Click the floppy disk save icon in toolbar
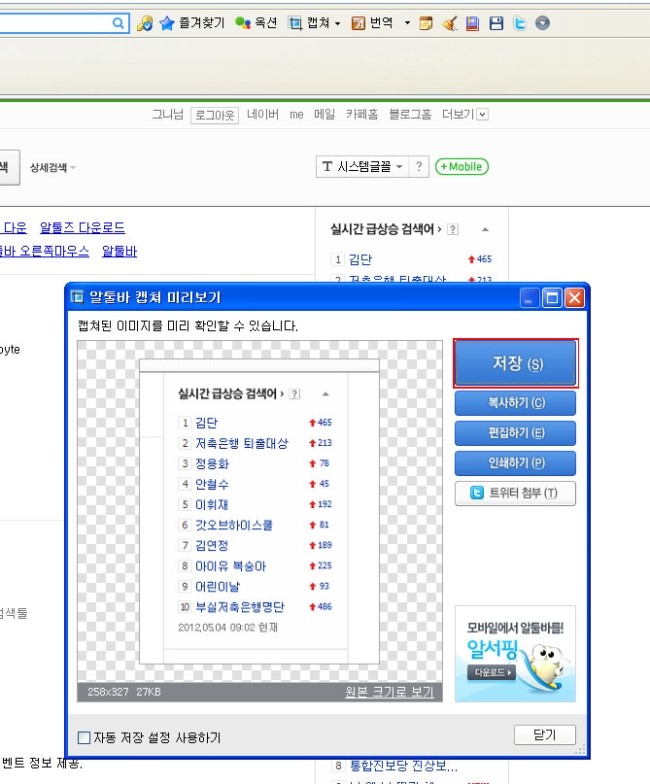Screen dimensions: 650x784 click(496, 22)
